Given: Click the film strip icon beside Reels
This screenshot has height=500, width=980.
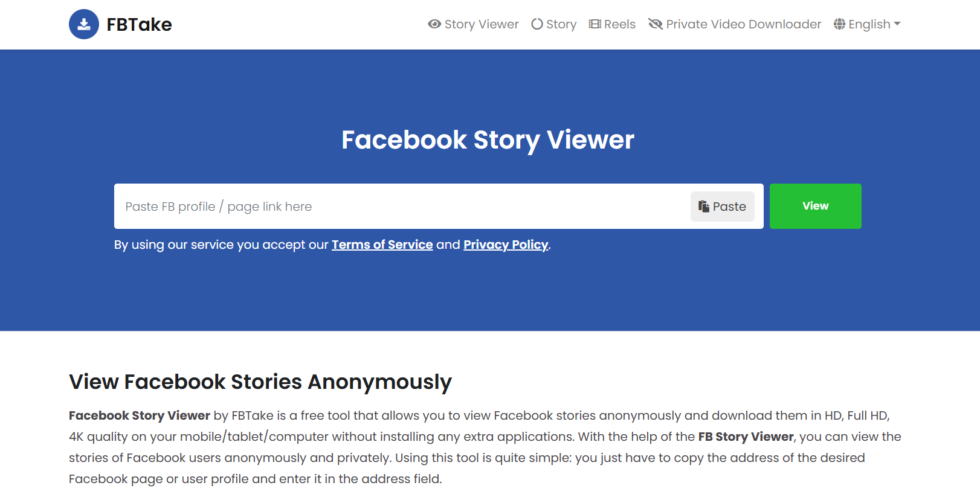Looking at the screenshot, I should (x=595, y=24).
